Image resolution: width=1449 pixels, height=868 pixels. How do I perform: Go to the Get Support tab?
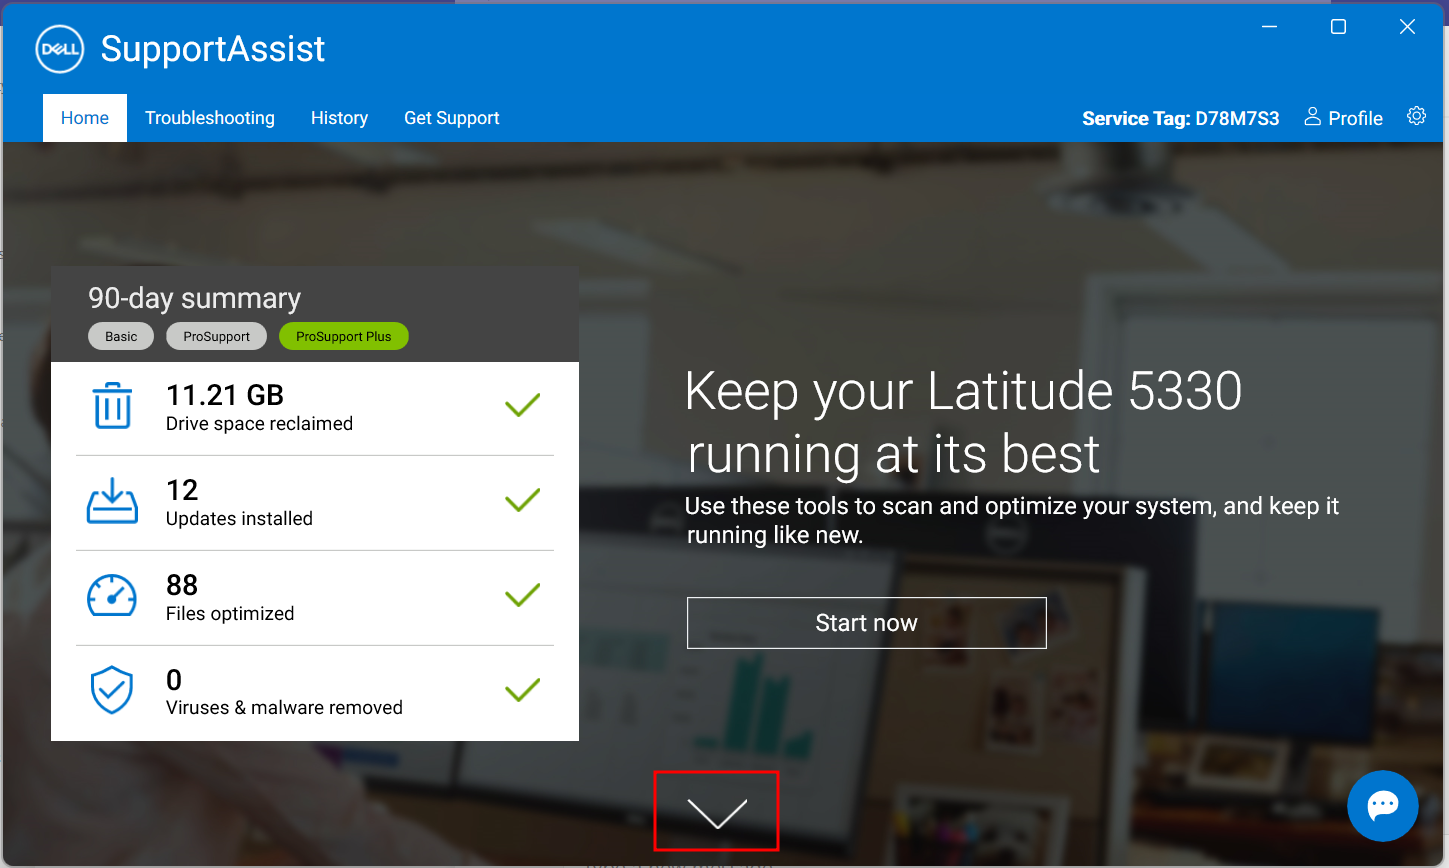[452, 118]
